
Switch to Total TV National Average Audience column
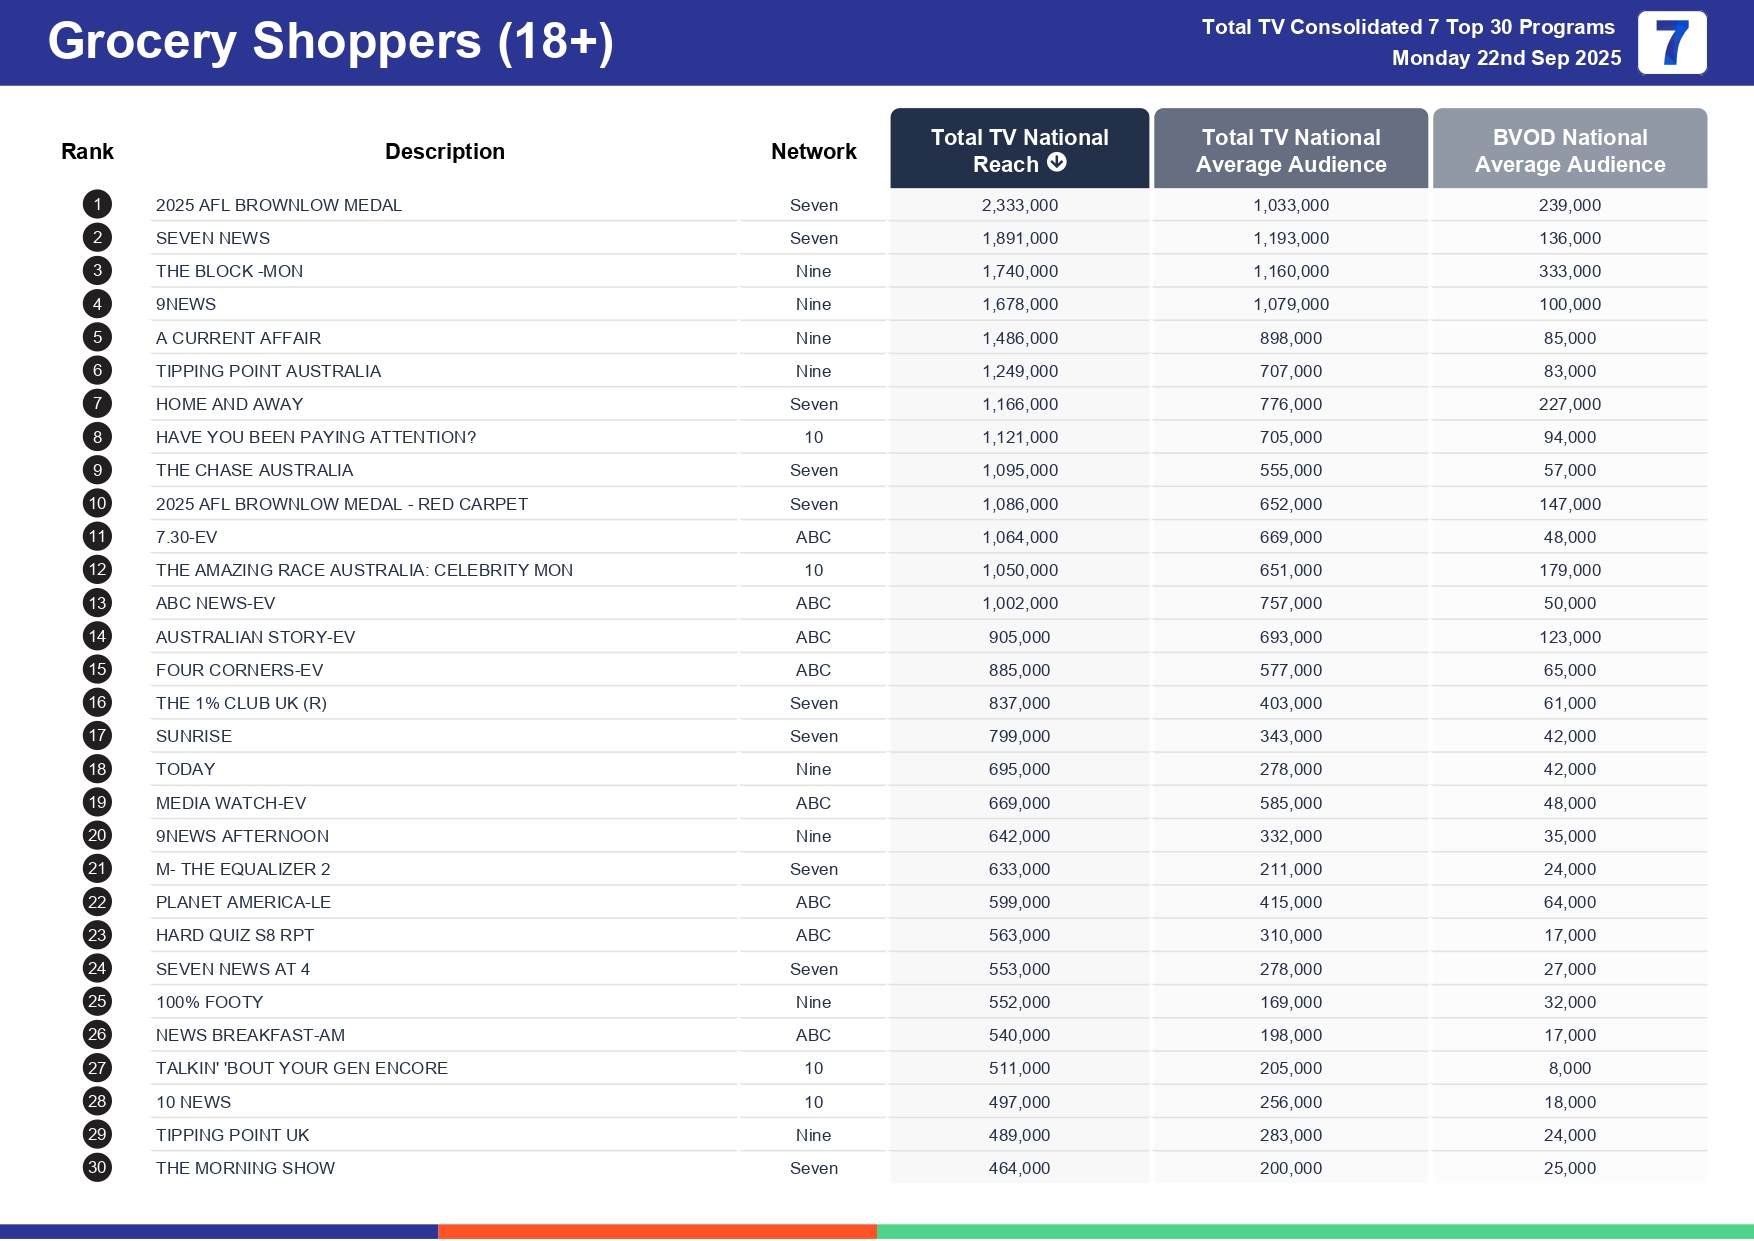point(1290,150)
